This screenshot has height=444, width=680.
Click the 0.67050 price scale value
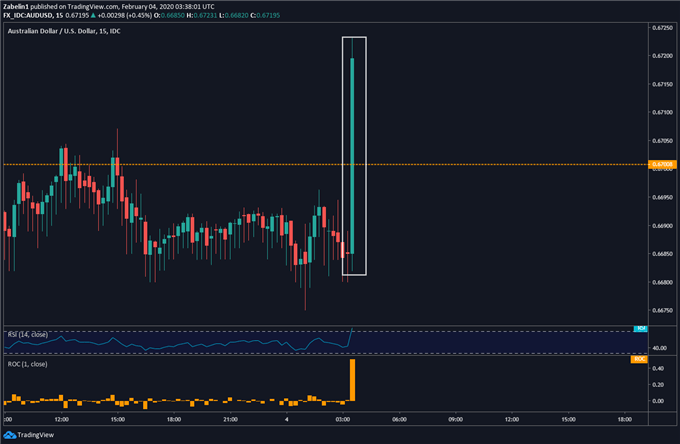click(x=662, y=141)
